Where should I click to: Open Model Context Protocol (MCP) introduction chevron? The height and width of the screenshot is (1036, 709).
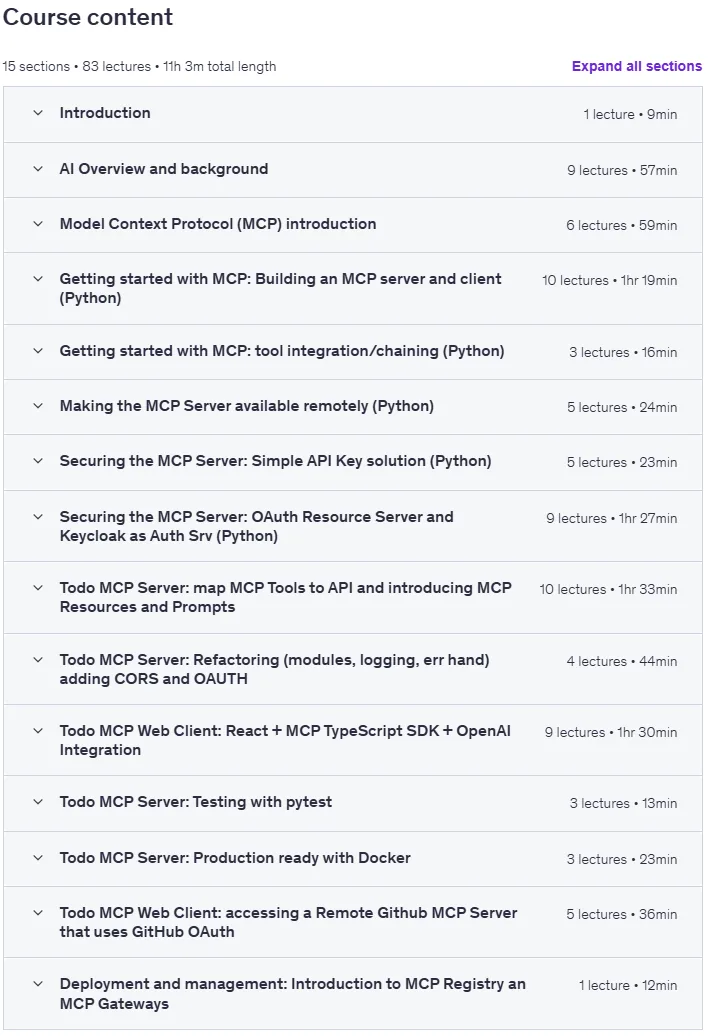pyautogui.click(x=38, y=224)
